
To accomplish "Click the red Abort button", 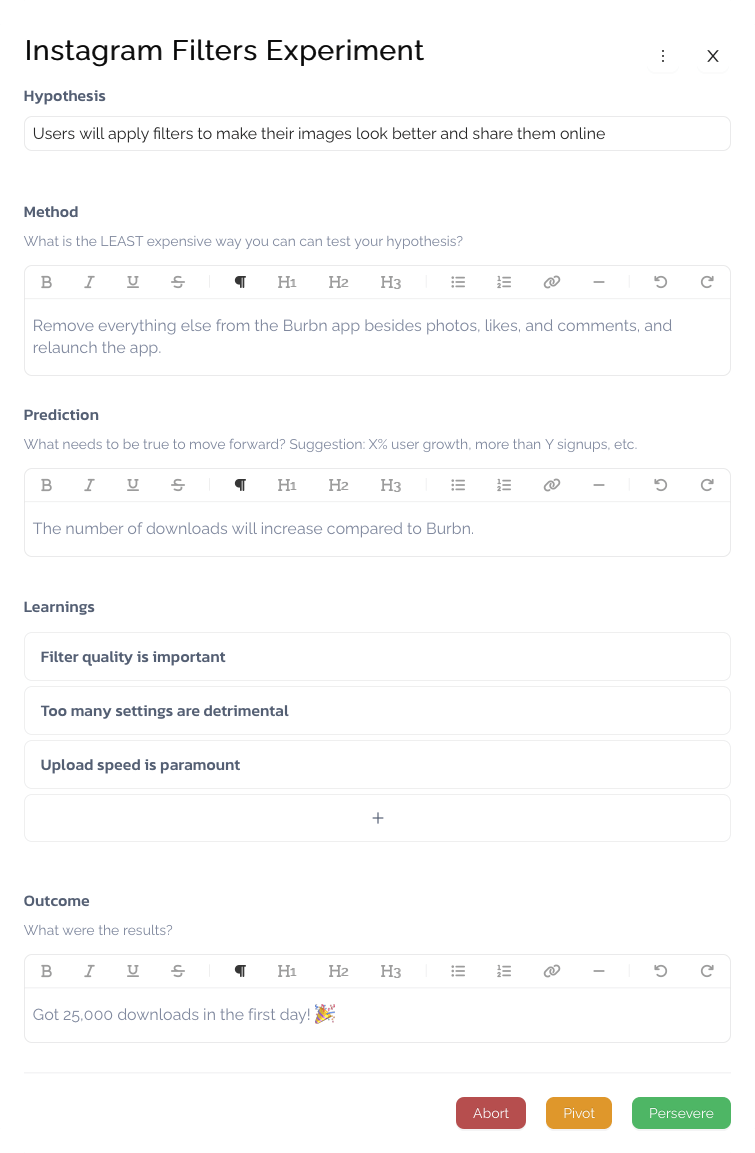I will 491,1113.
